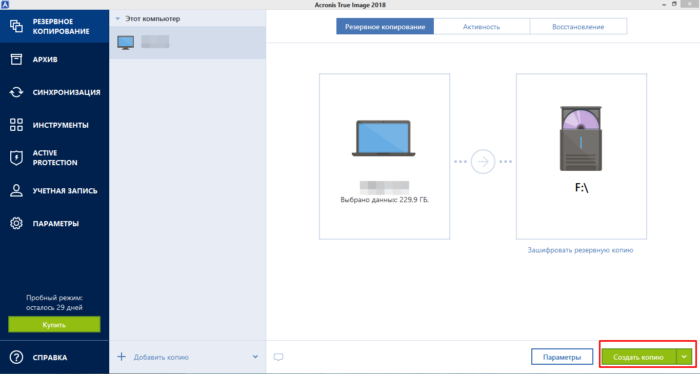Screen dimensions: 700x374
Task: Switch to the Резервное копирование tab
Action: [x=385, y=27]
